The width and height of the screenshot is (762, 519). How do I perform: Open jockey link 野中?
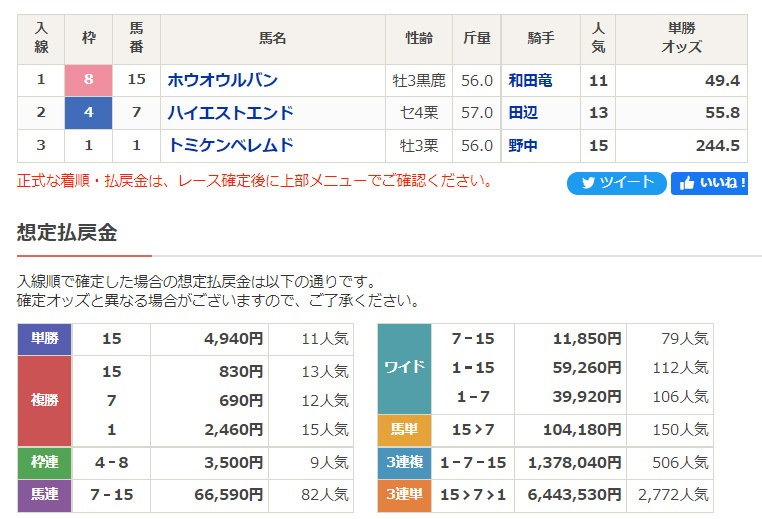tap(523, 145)
